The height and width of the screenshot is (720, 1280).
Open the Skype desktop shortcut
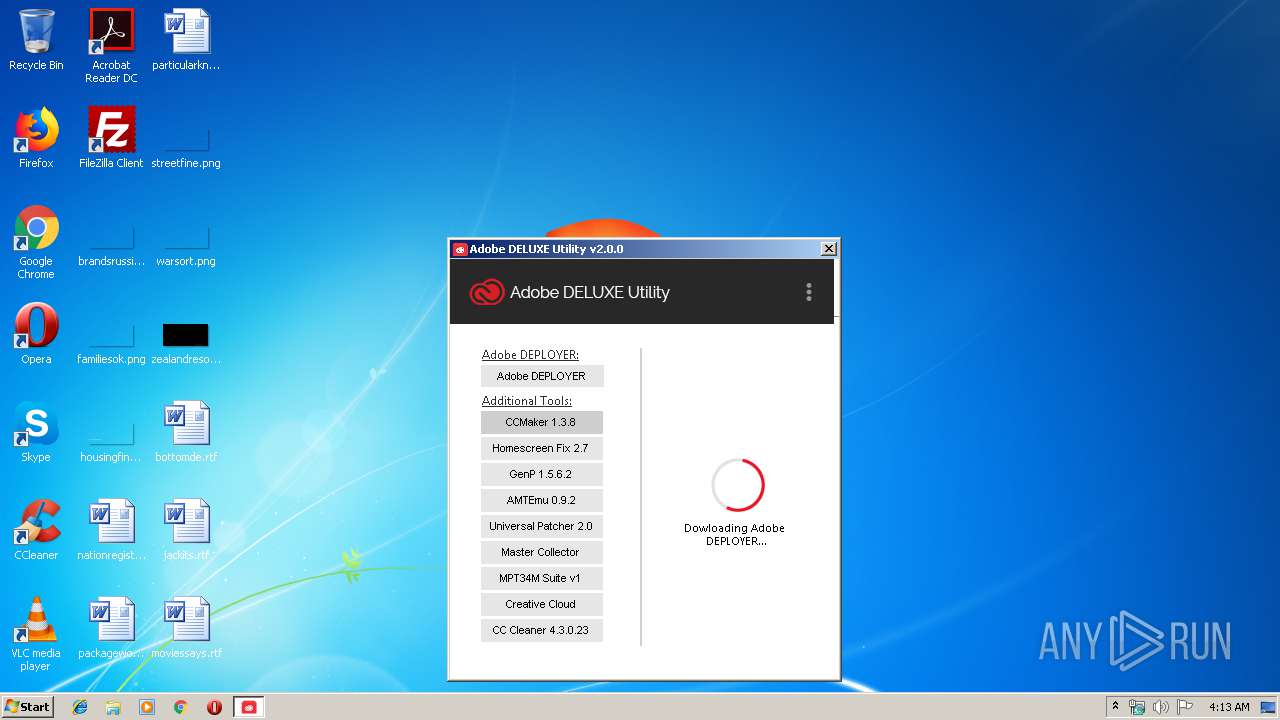(x=36, y=432)
